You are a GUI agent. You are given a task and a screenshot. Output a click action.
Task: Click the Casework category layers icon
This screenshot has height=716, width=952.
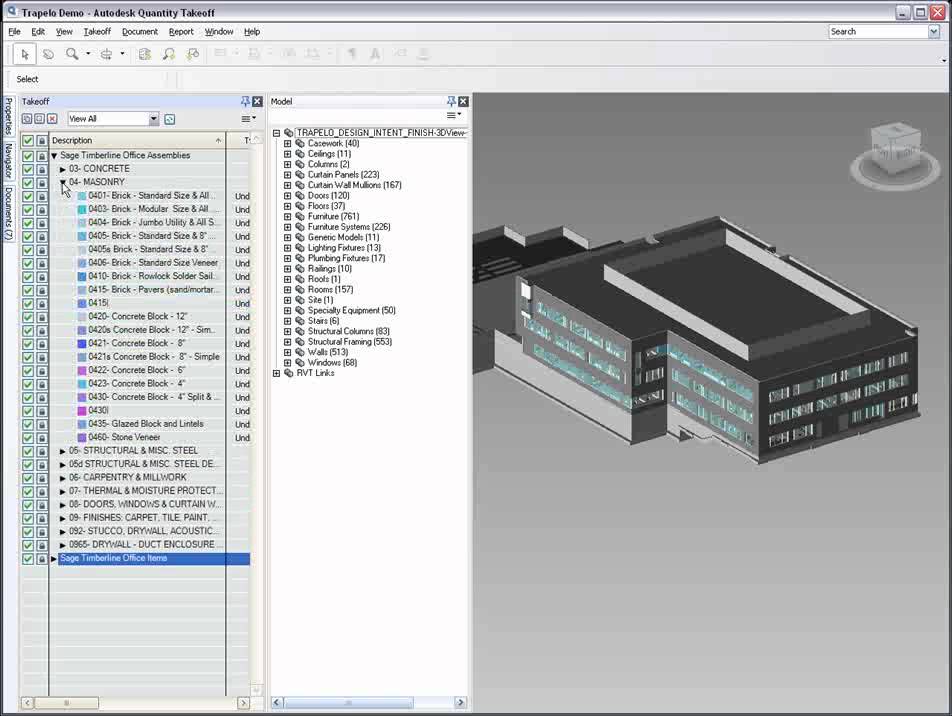pos(300,144)
